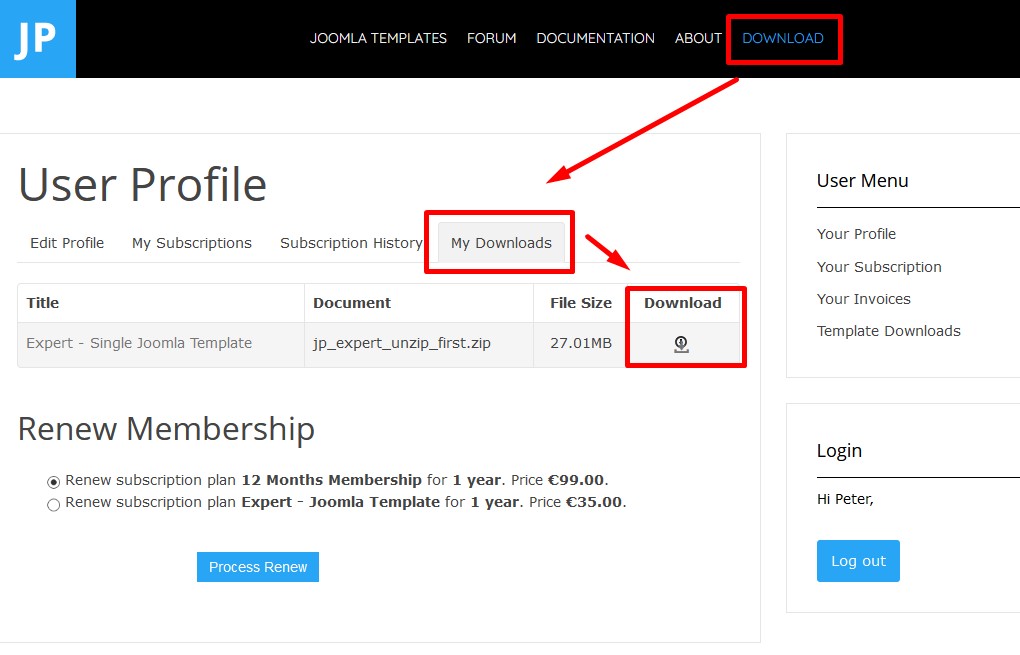Open Template Downloads link in User Menu
This screenshot has height=655, width=1020.
(x=889, y=330)
